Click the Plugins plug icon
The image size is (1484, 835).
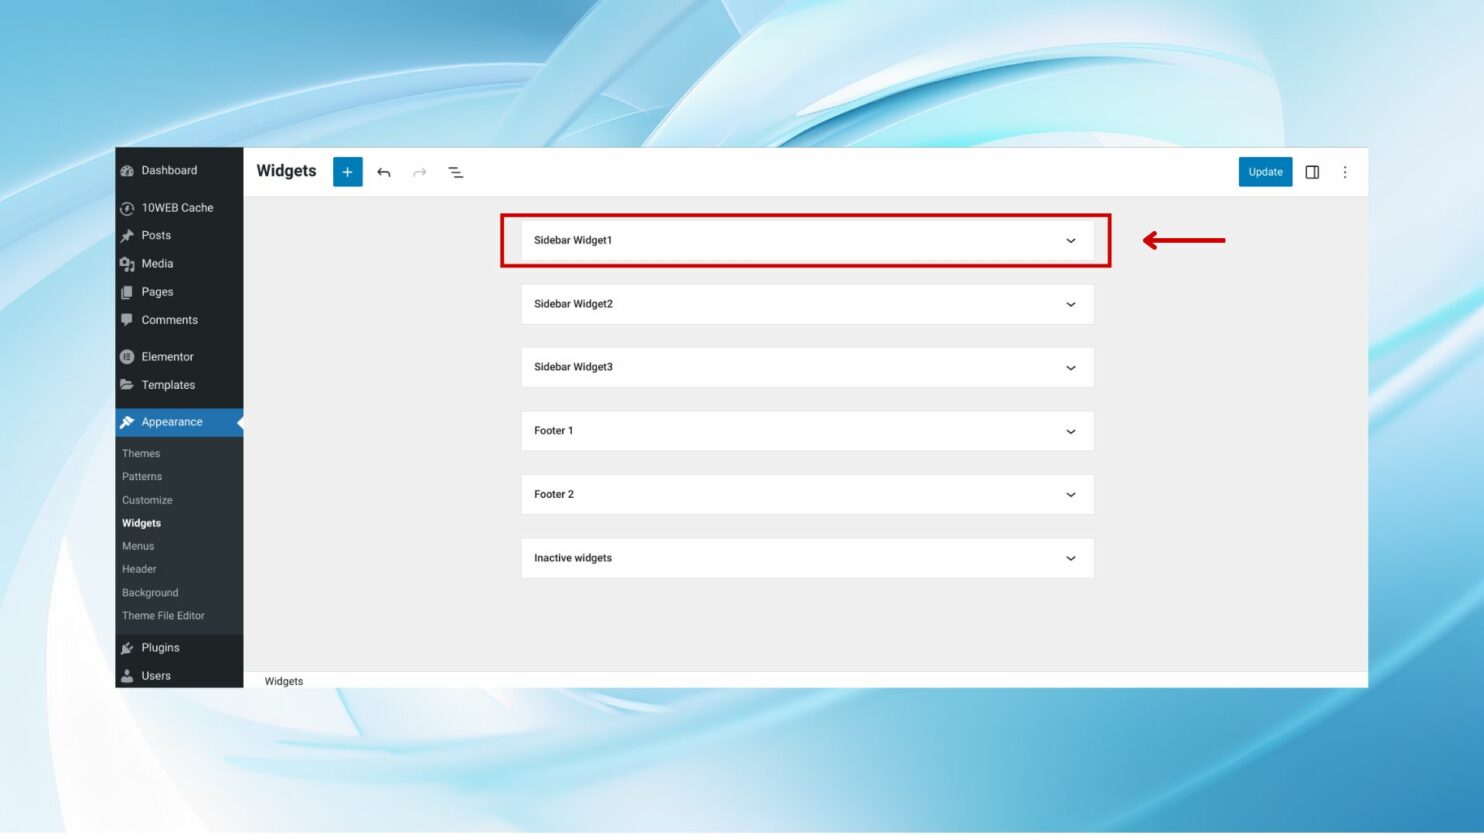tap(127, 647)
